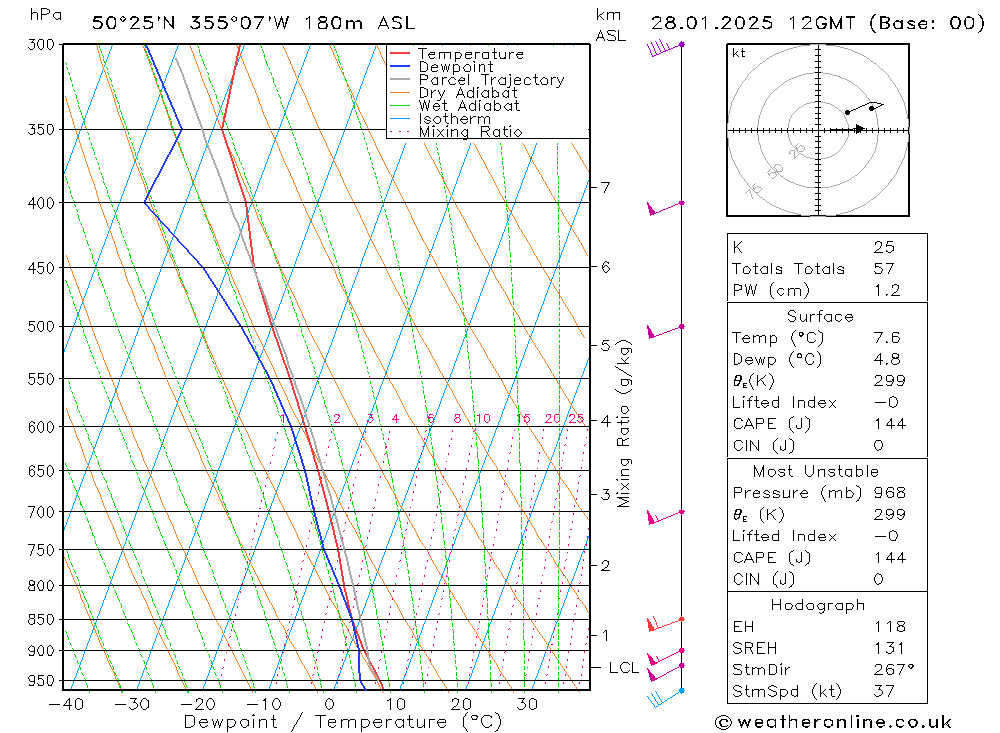This screenshot has width=1000, height=733.
Task: Click the 'Dewpoint / Temperature (°C)' axis title
Action: click(342, 722)
